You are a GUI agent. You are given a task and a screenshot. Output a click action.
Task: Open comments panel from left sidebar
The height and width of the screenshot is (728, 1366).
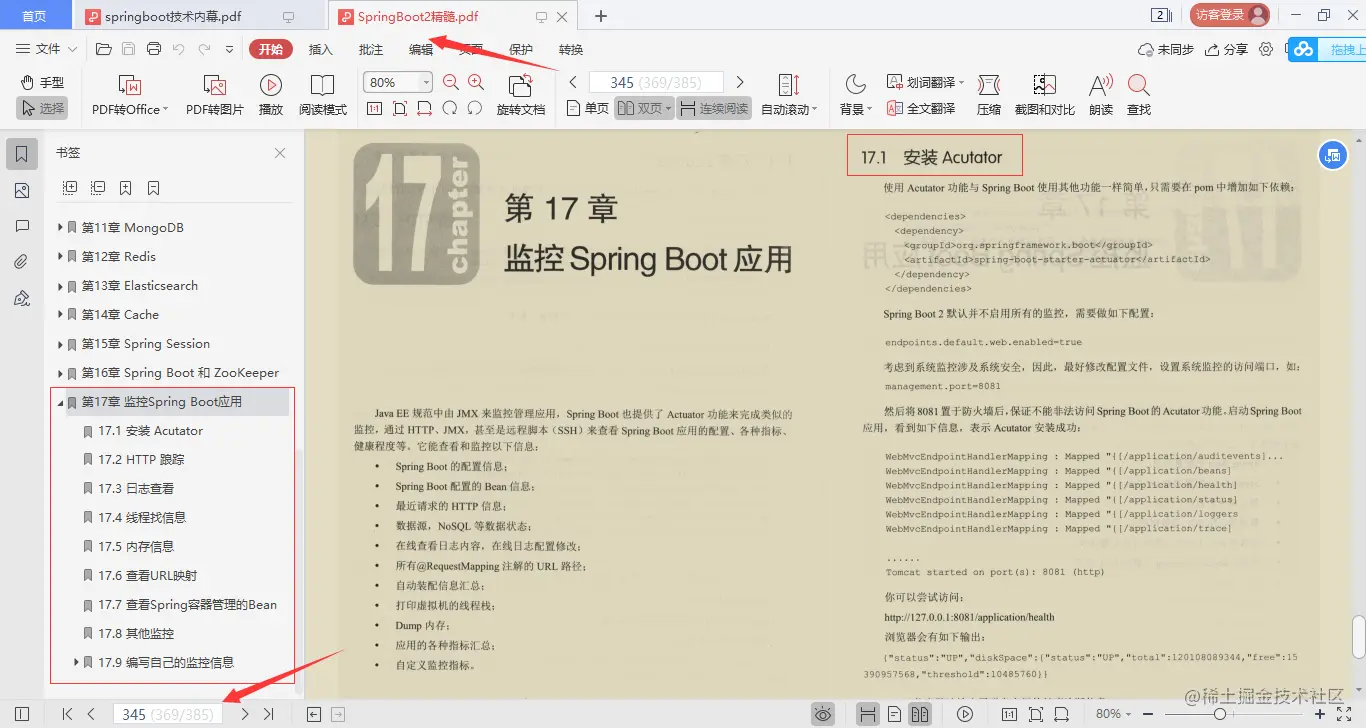[x=22, y=227]
